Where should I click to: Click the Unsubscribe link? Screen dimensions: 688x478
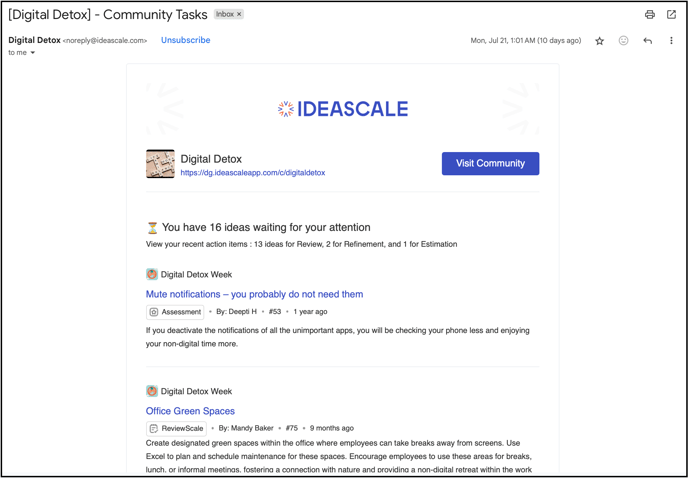click(186, 40)
